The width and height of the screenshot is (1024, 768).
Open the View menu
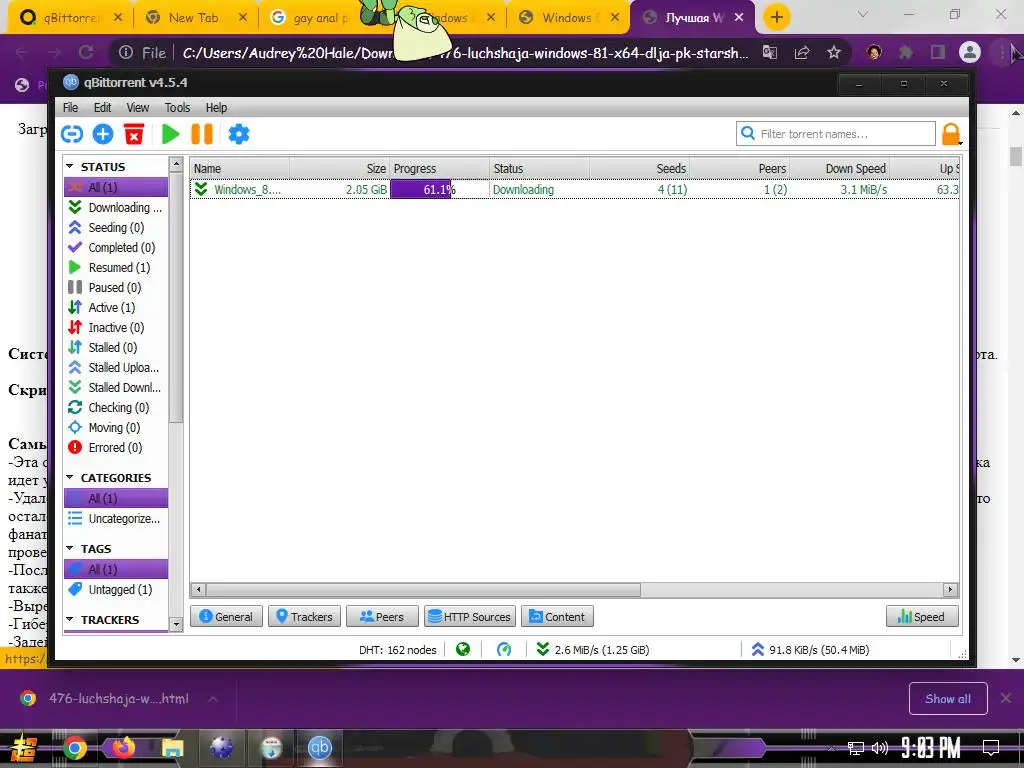point(137,108)
